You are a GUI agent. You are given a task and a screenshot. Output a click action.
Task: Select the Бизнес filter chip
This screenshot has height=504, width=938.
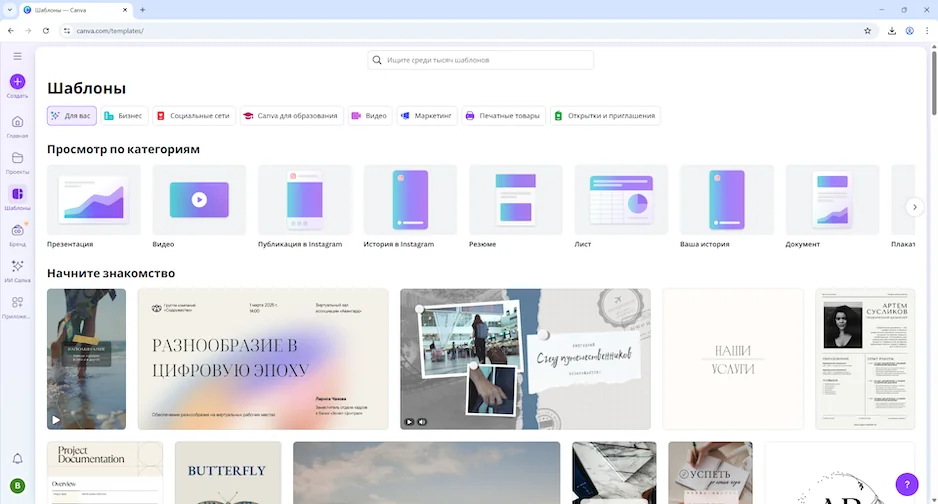tap(124, 115)
